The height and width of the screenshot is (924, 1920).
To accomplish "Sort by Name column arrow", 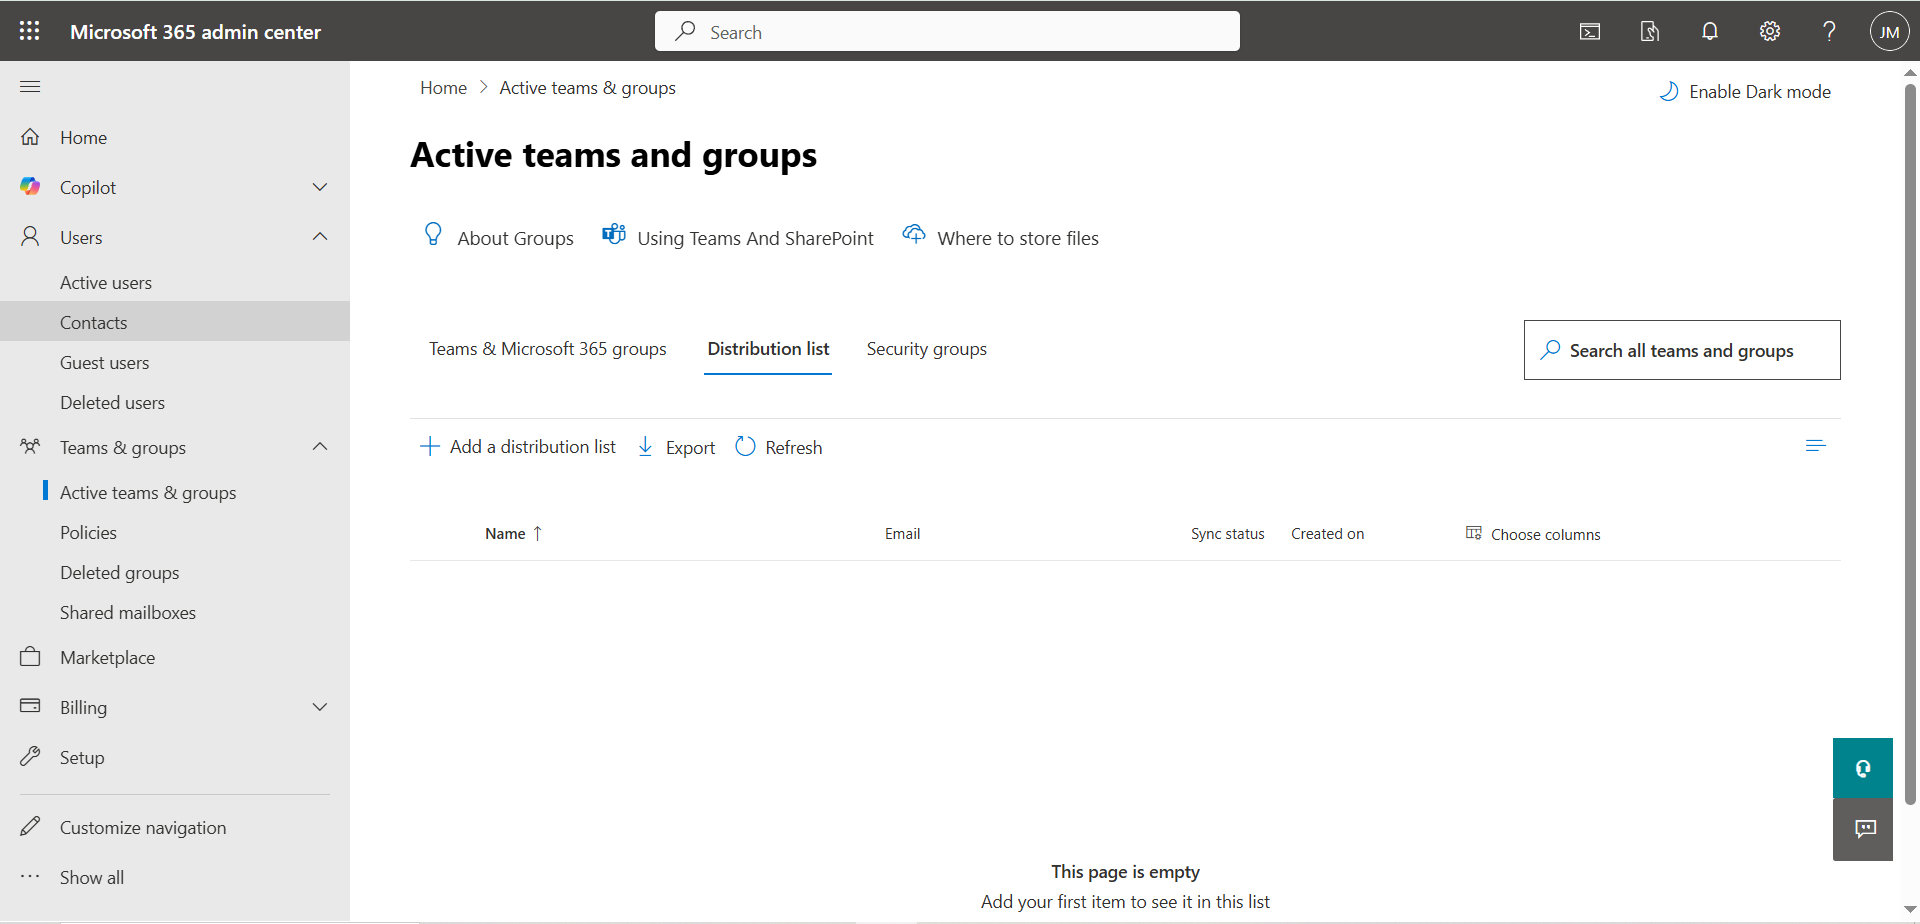I will (538, 533).
